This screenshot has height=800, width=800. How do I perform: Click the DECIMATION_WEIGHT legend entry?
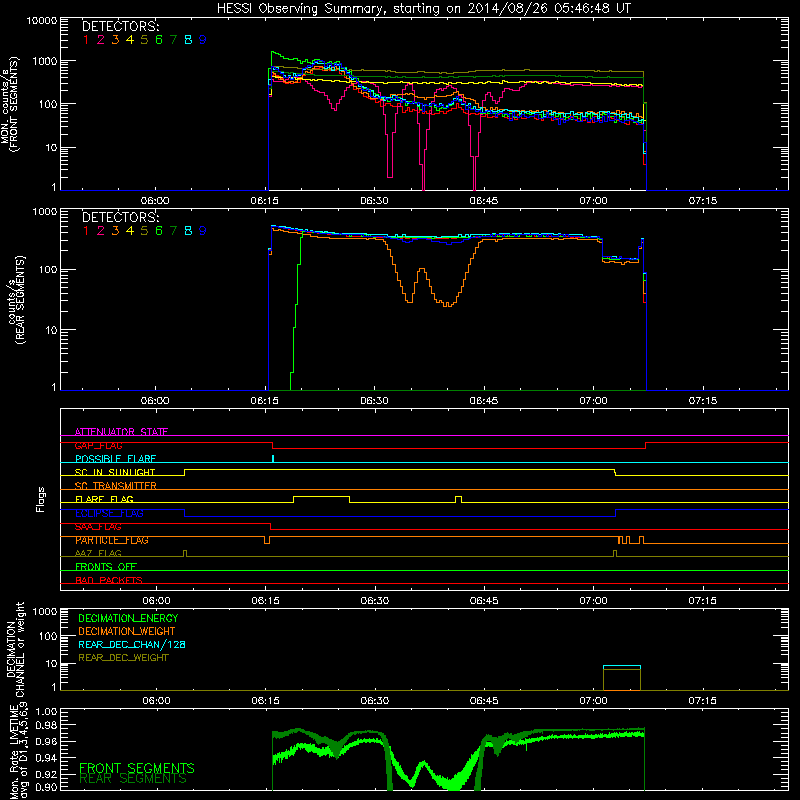click(x=127, y=631)
